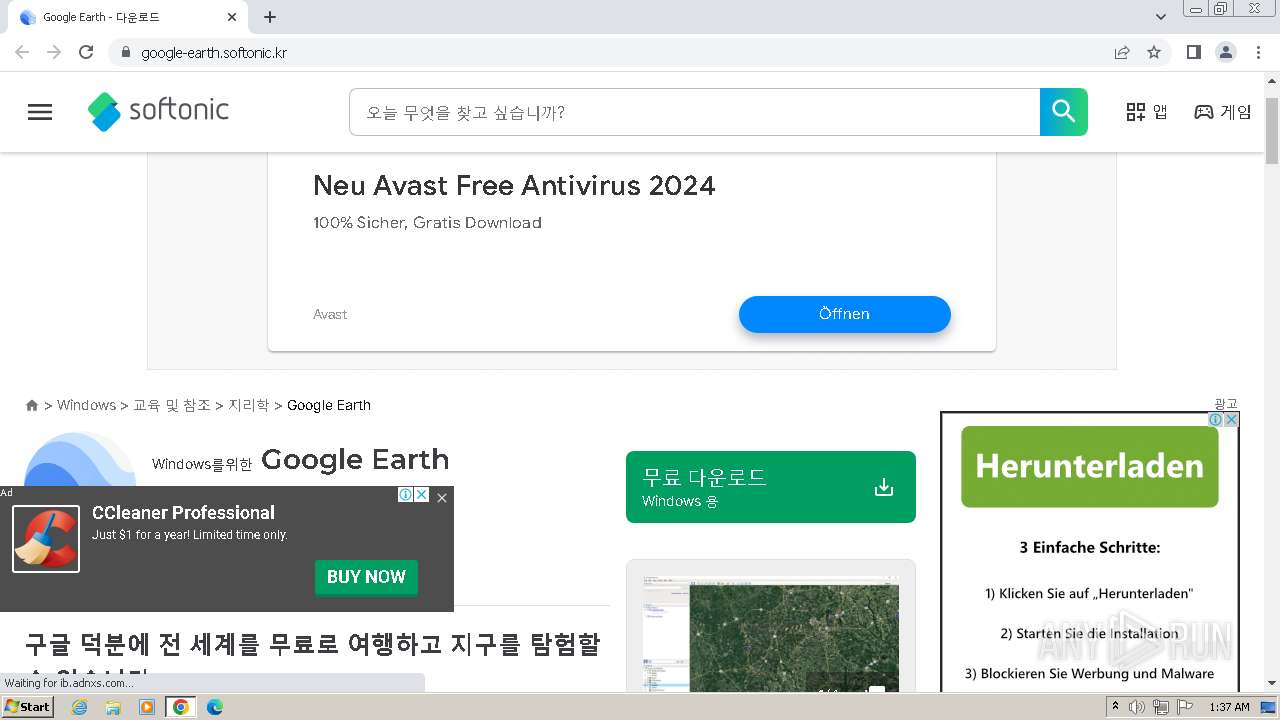Show hidden system tray icons

[1115, 707]
